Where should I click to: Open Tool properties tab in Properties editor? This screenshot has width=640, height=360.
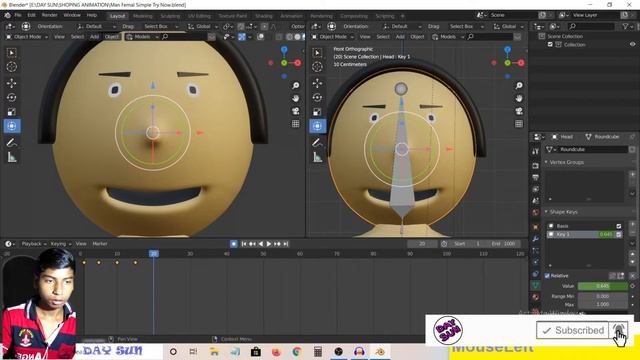tap(535, 151)
